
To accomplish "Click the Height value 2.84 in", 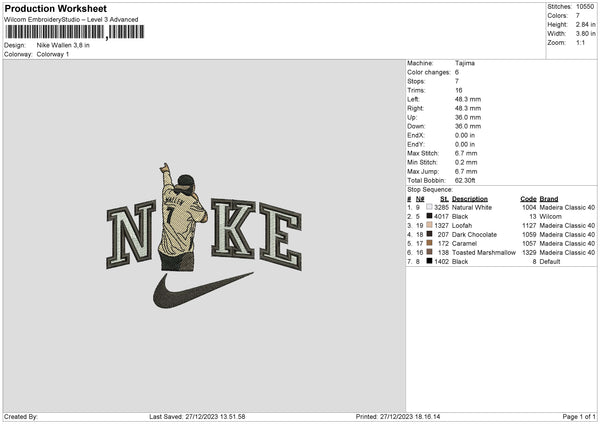I will (585, 24).
